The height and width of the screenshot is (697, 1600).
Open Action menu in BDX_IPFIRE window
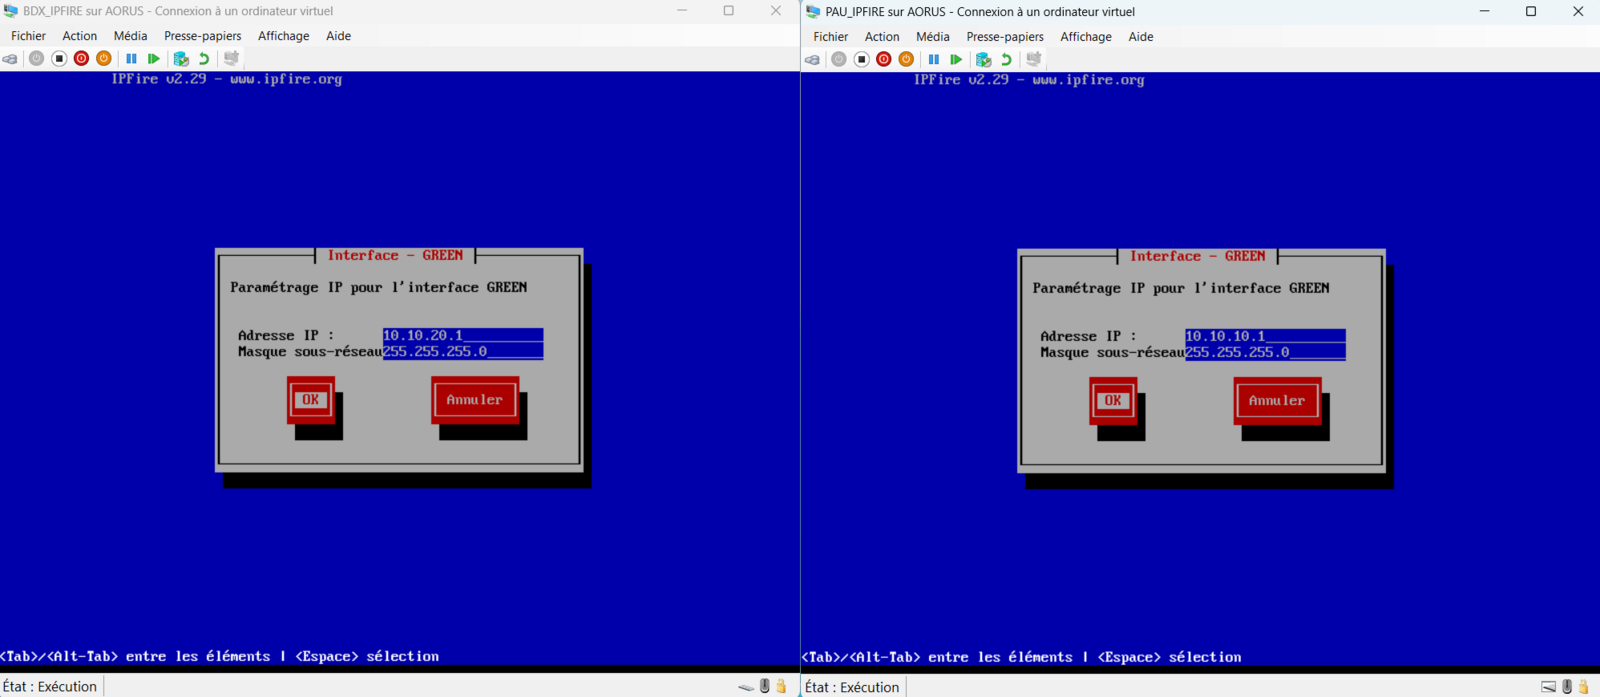80,36
